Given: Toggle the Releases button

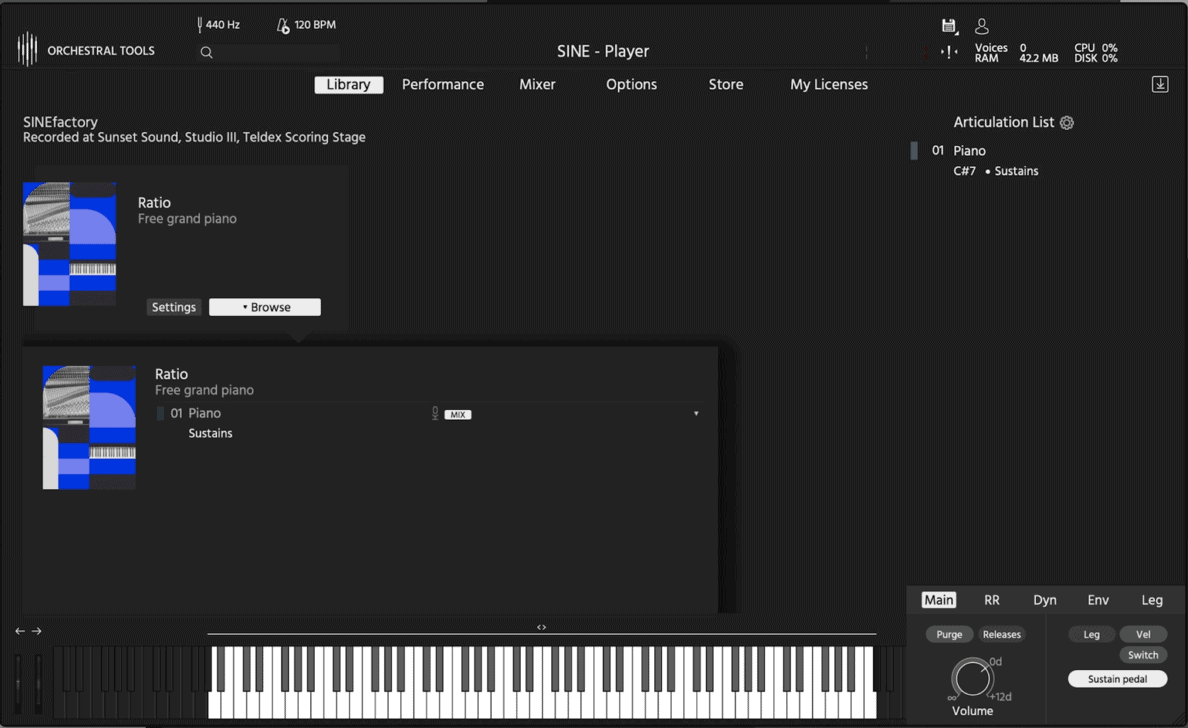Looking at the screenshot, I should (x=1001, y=634).
